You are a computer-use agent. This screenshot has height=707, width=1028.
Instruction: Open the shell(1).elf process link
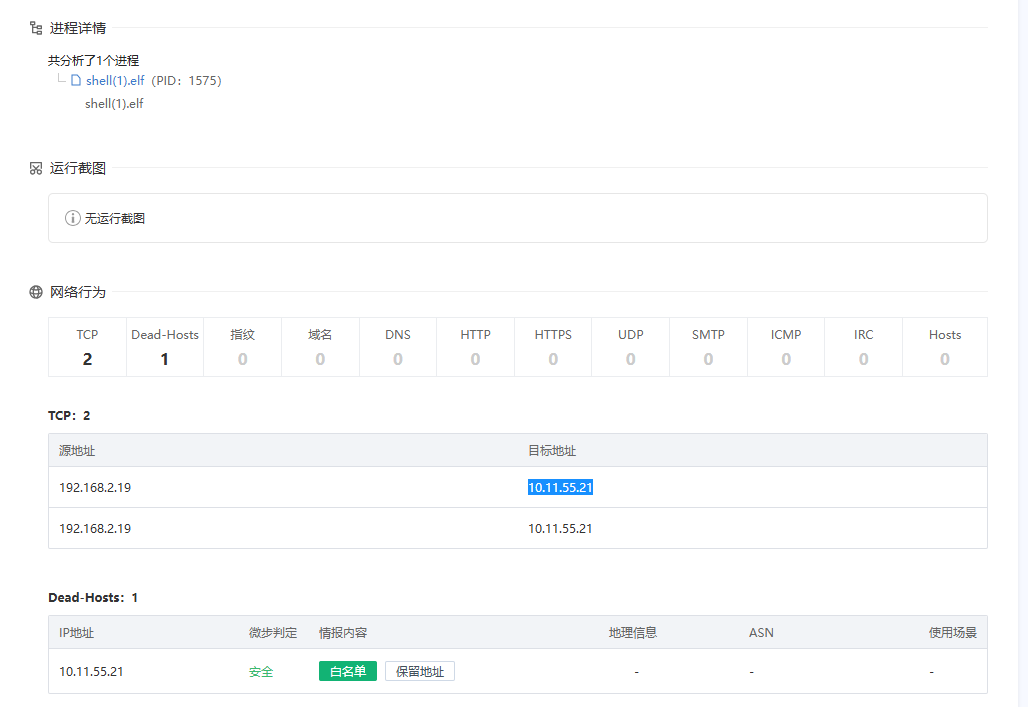tap(115, 80)
